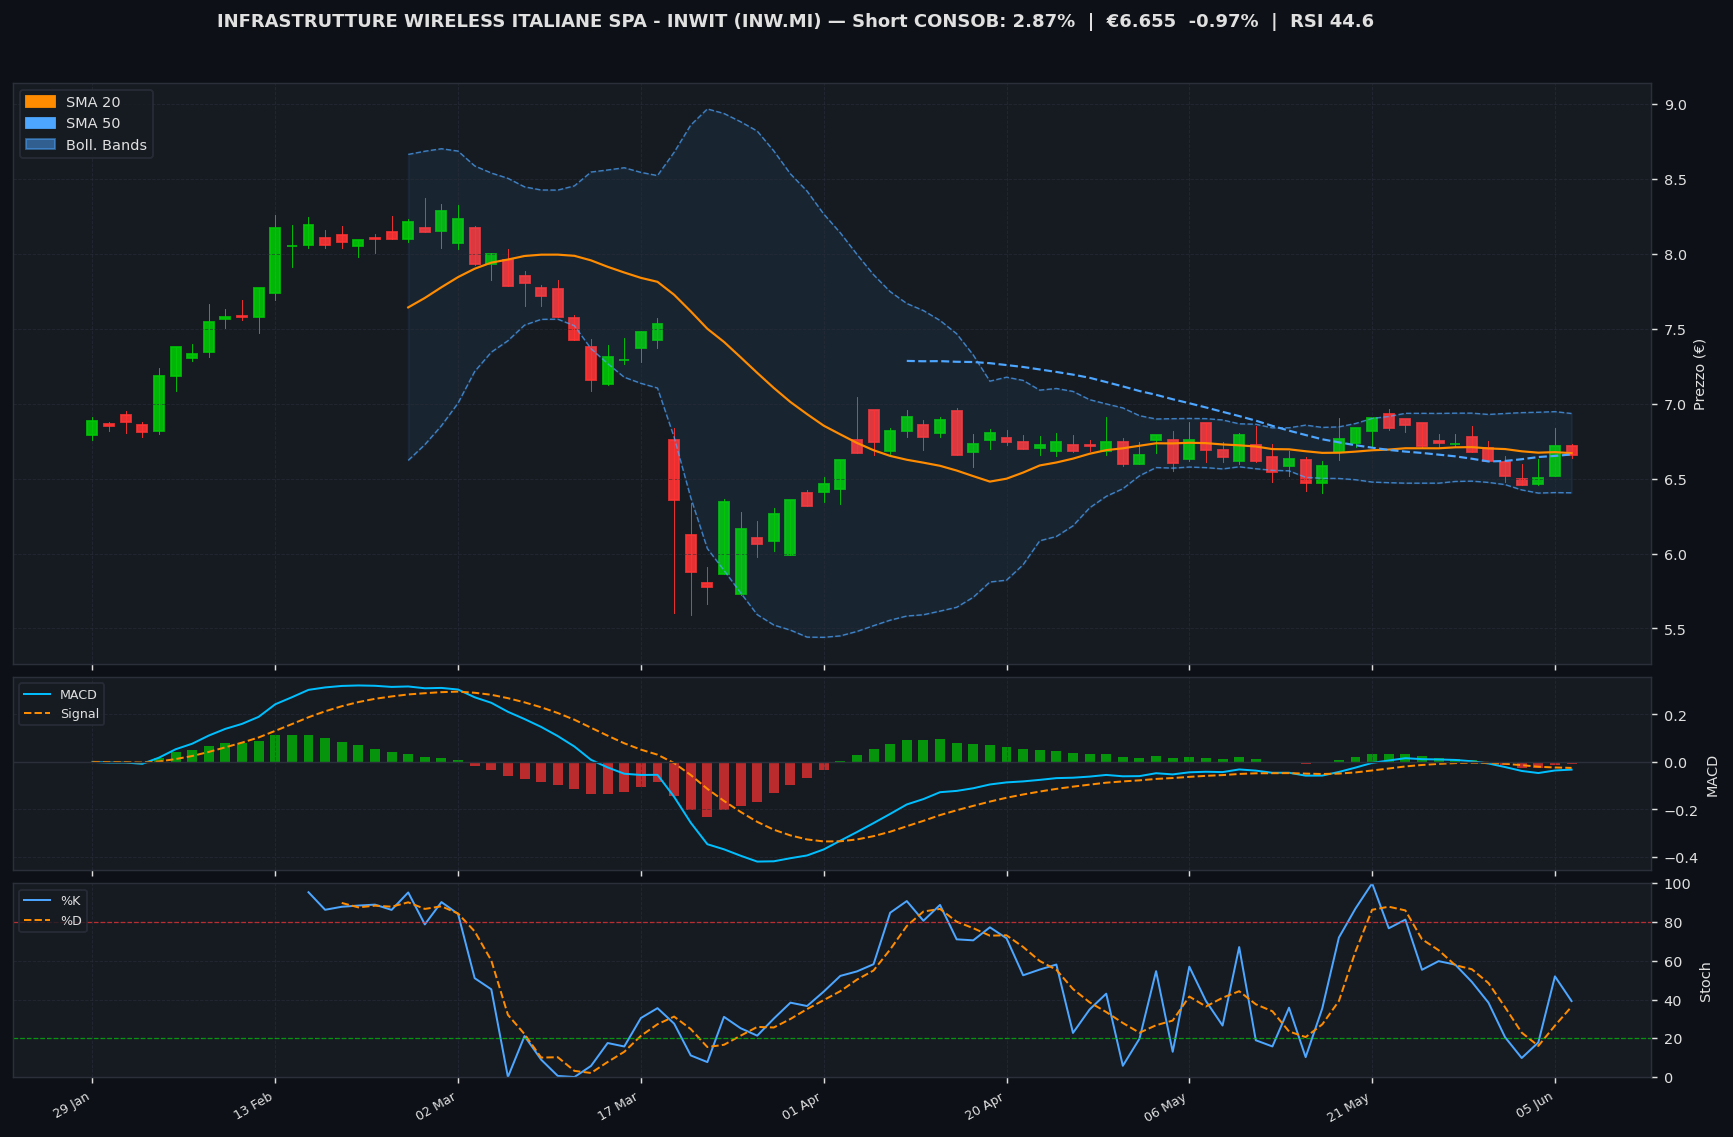The width and height of the screenshot is (1733, 1137).
Task: Click the 7.0 price axis tick label
Action: point(1676,405)
